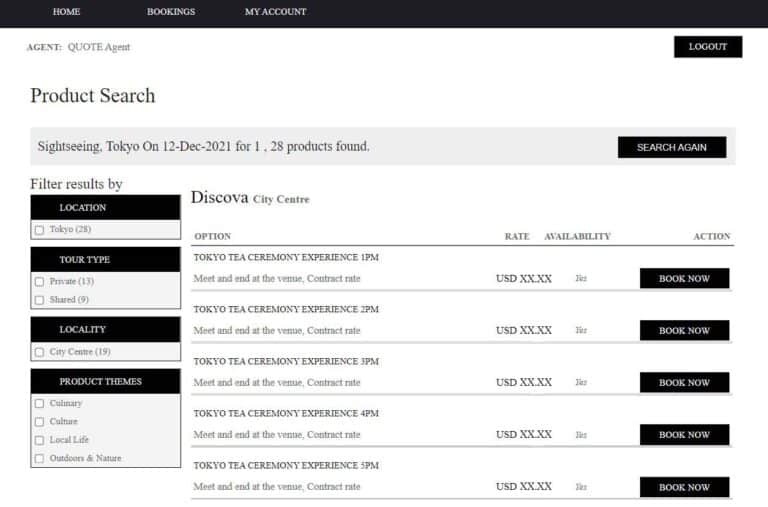768x507 pixels.
Task: Click the LOCALITY filter header
Action: pyautogui.click(x=105, y=329)
